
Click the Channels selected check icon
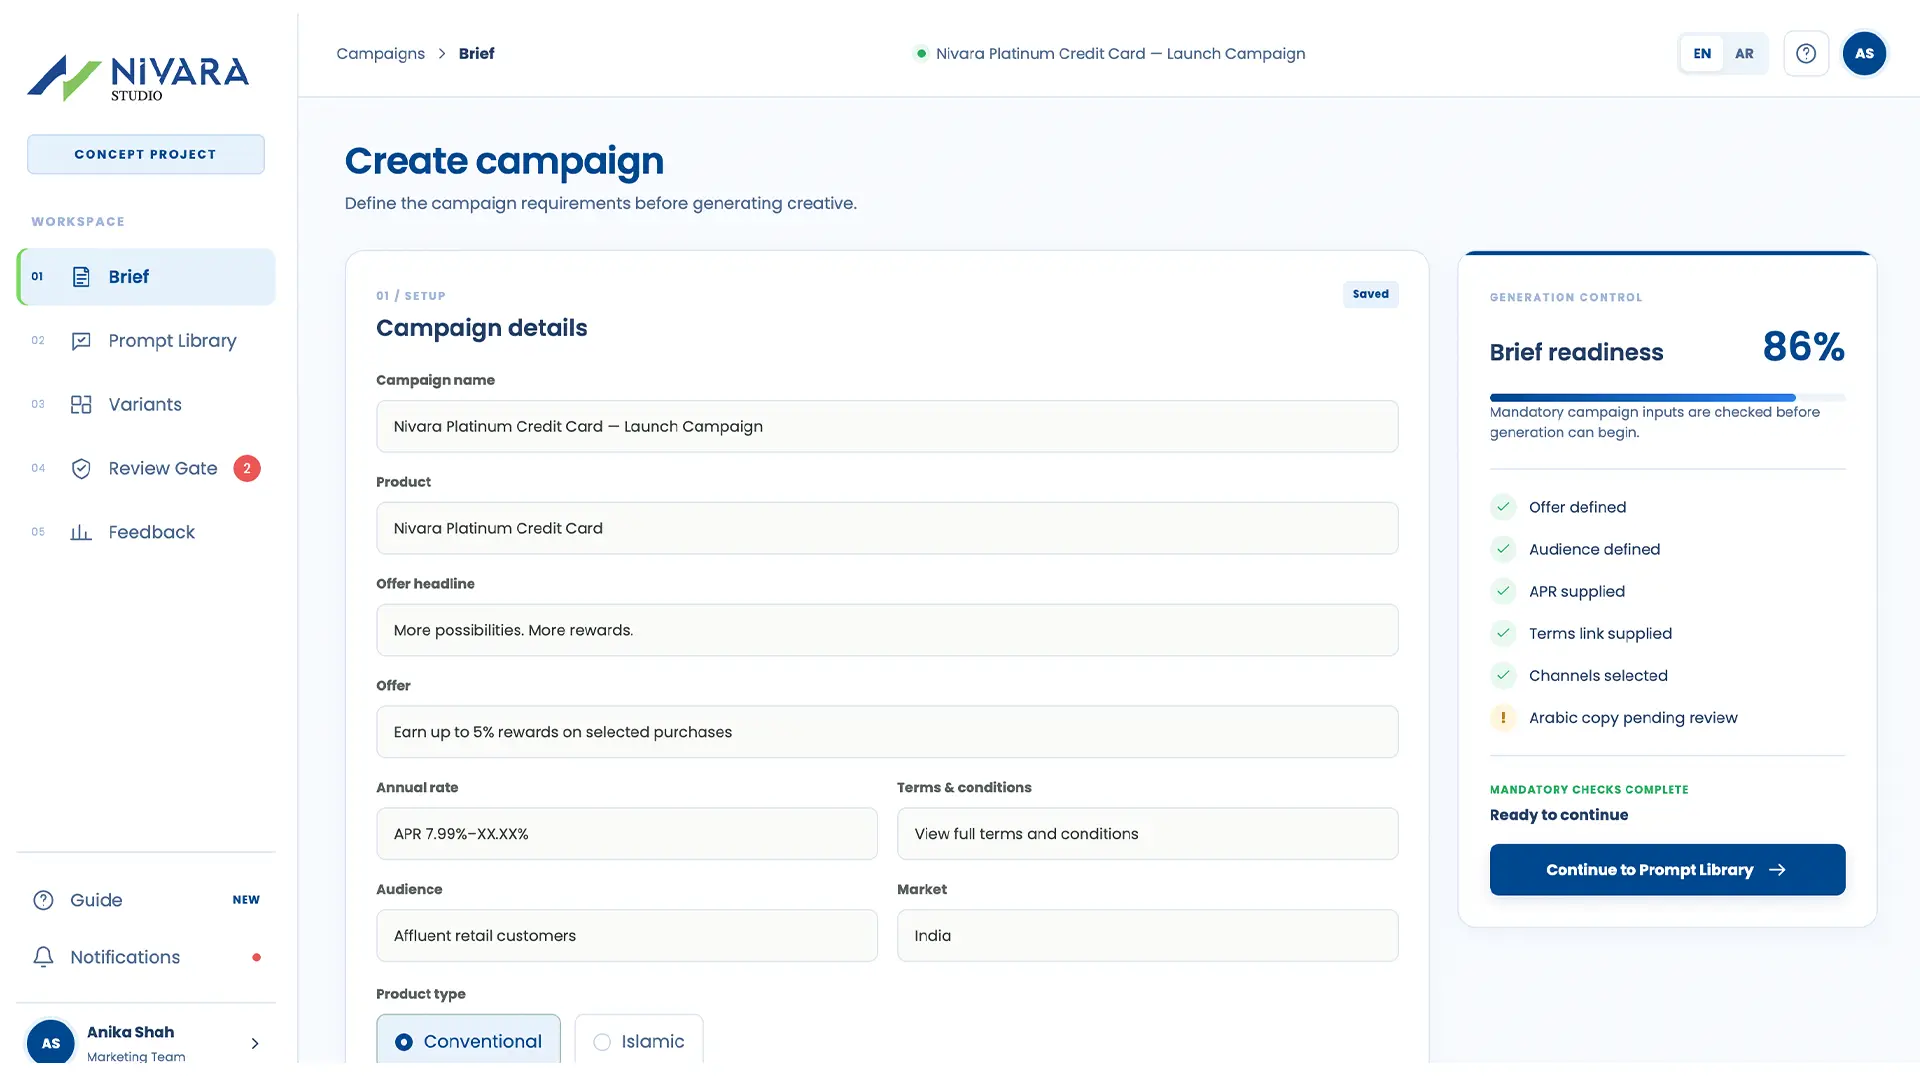(1503, 675)
